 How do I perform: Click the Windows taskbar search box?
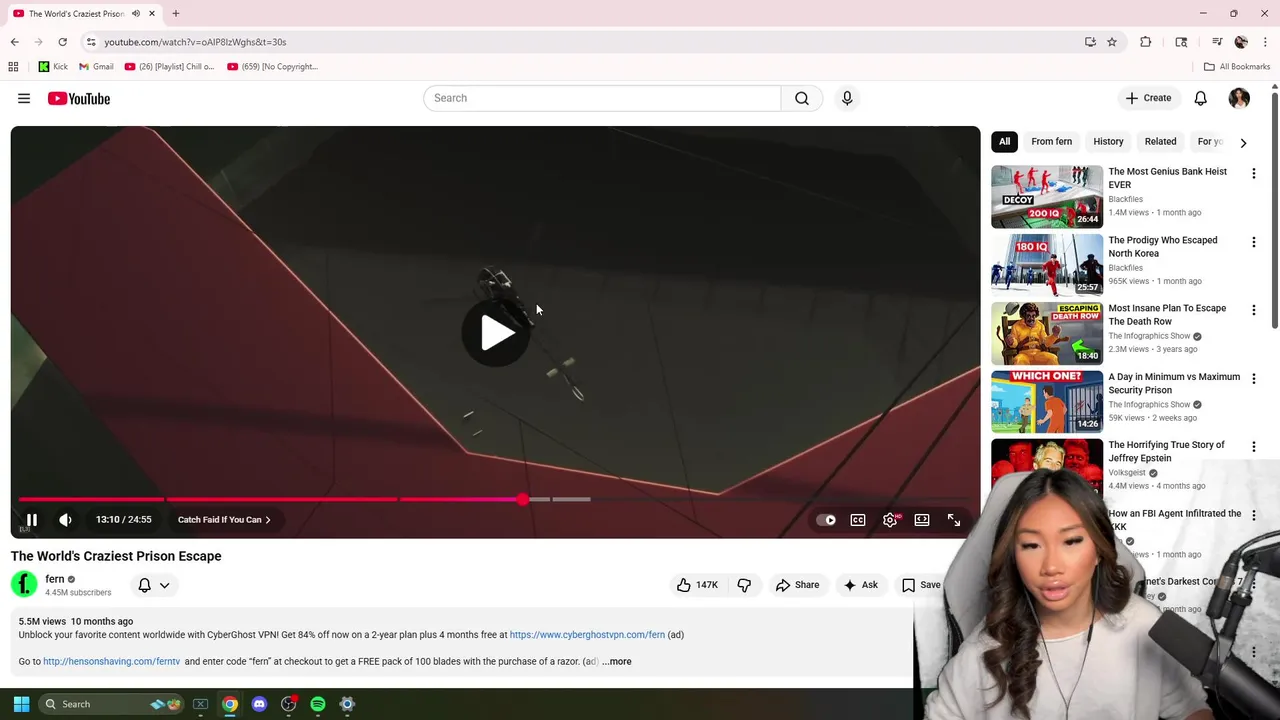(112, 704)
